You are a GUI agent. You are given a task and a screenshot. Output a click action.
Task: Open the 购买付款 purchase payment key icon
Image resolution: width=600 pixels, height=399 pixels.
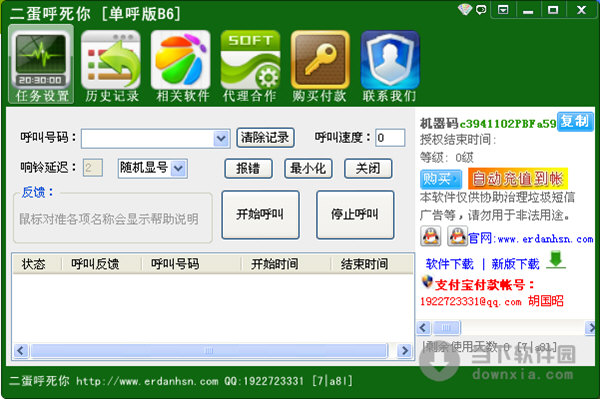click(320, 66)
